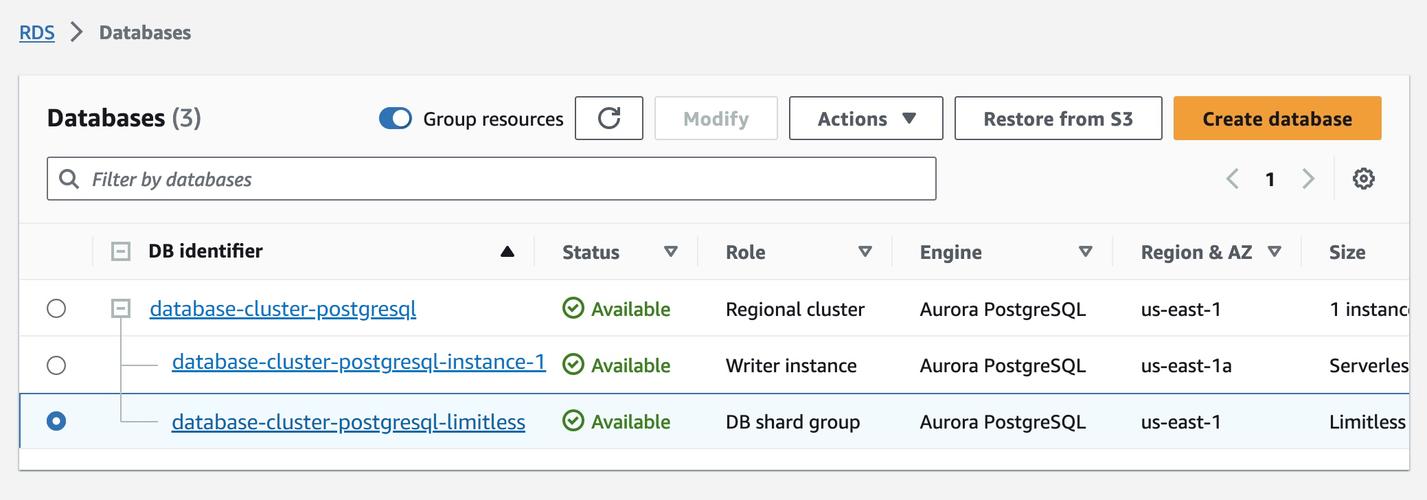1427x500 pixels.
Task: Click the Create database button
Action: (1276, 118)
